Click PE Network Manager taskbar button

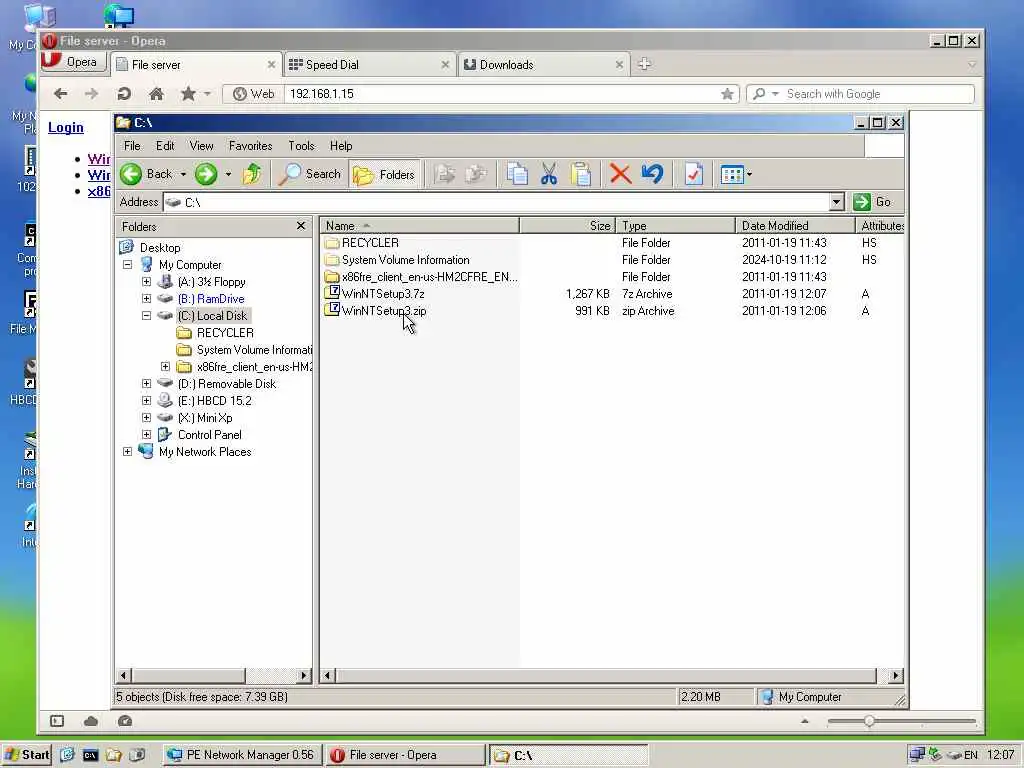[x=240, y=755]
